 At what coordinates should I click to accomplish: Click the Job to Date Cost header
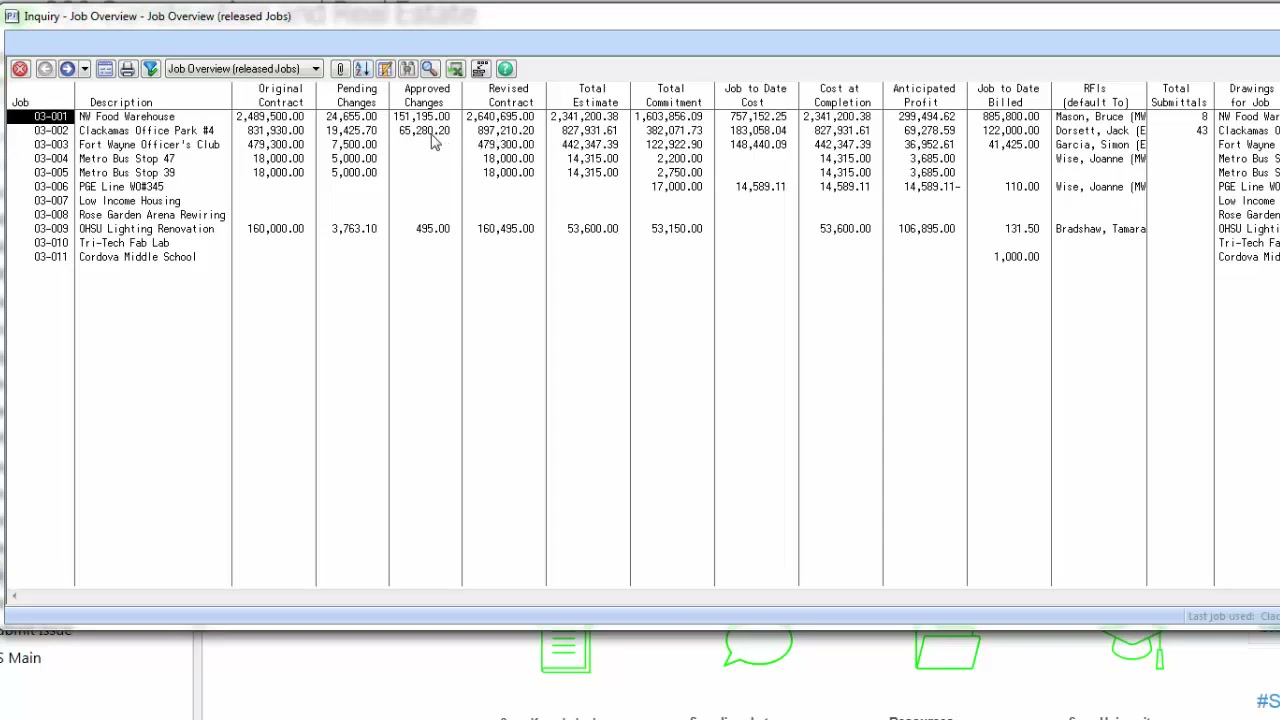(x=755, y=96)
